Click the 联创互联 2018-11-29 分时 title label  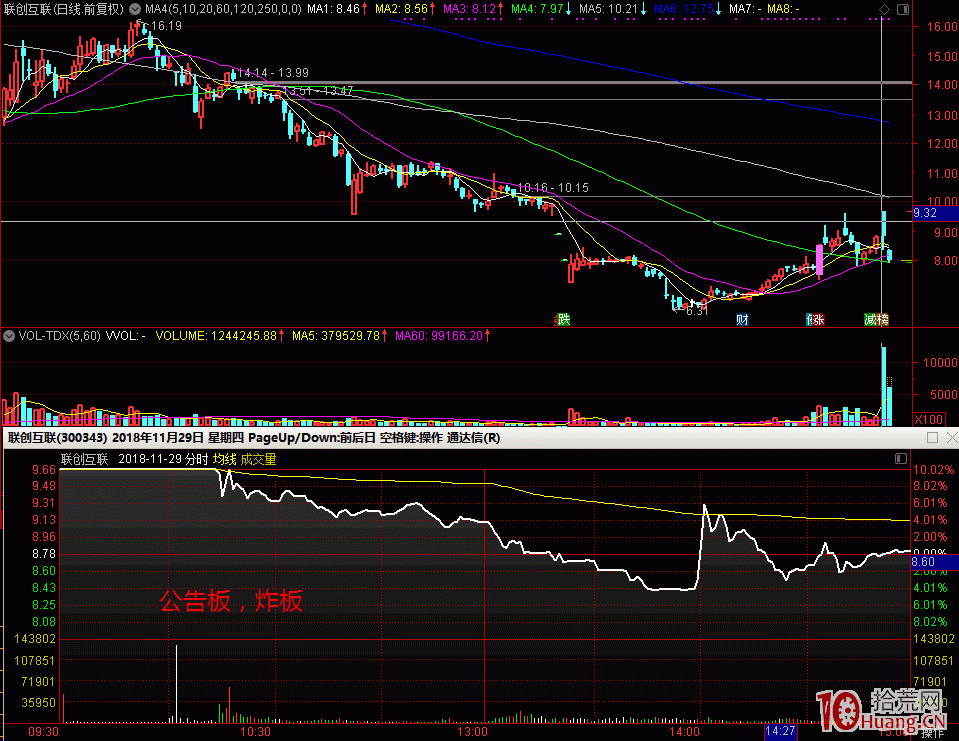(x=134, y=459)
